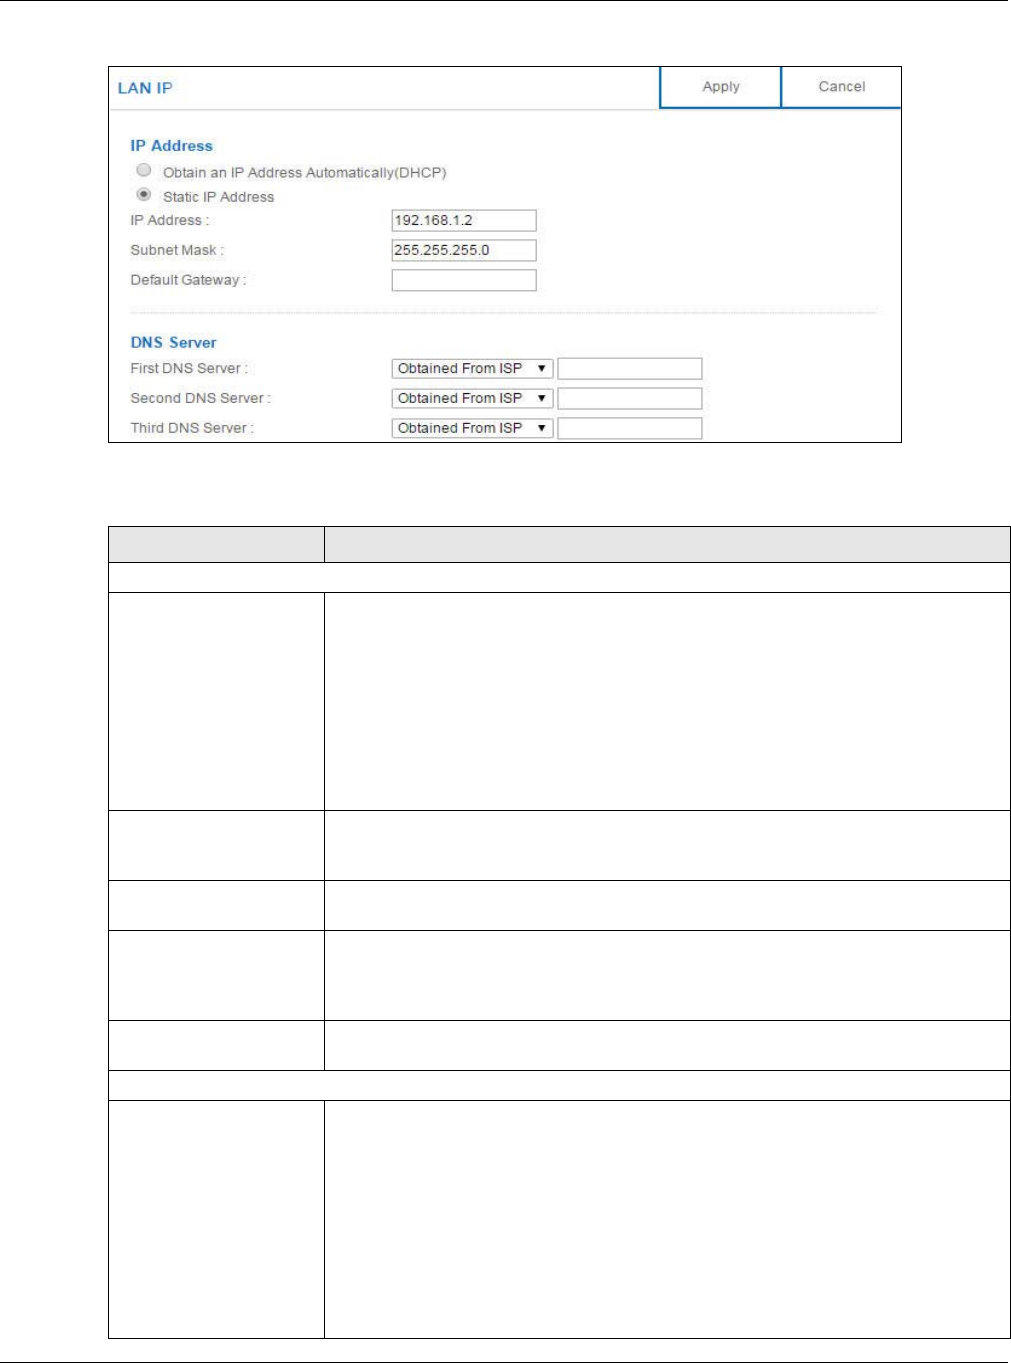The height and width of the screenshot is (1363, 1011).
Task: Click the empty Default Gateway field
Action: point(464,281)
